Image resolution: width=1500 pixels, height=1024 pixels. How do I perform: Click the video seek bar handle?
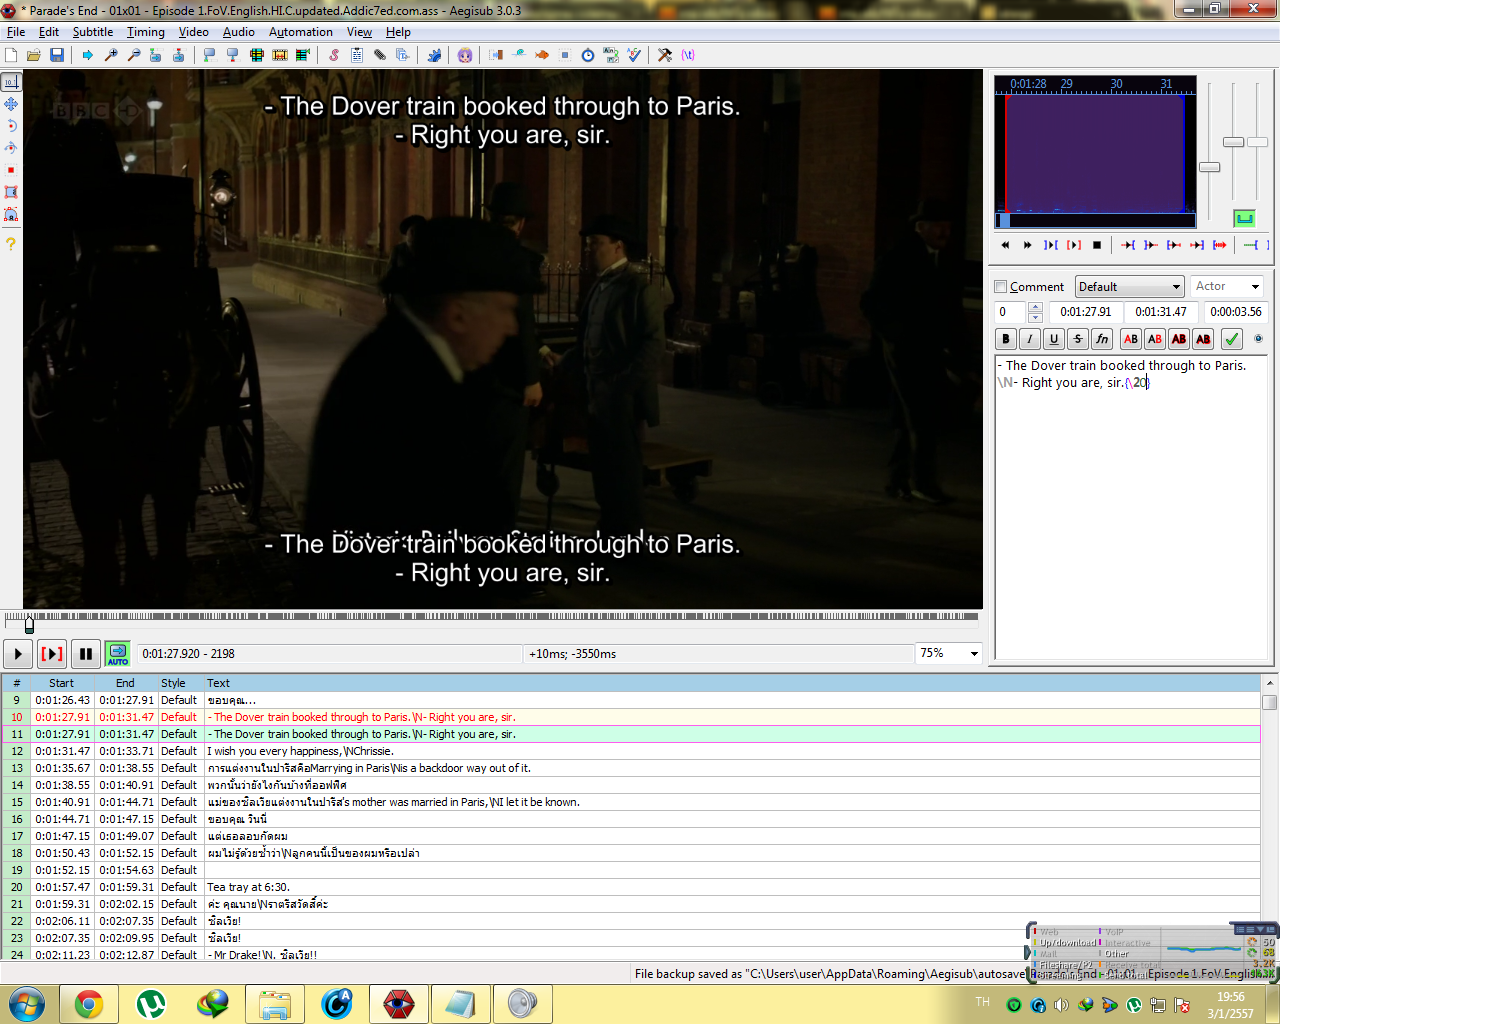pos(29,626)
